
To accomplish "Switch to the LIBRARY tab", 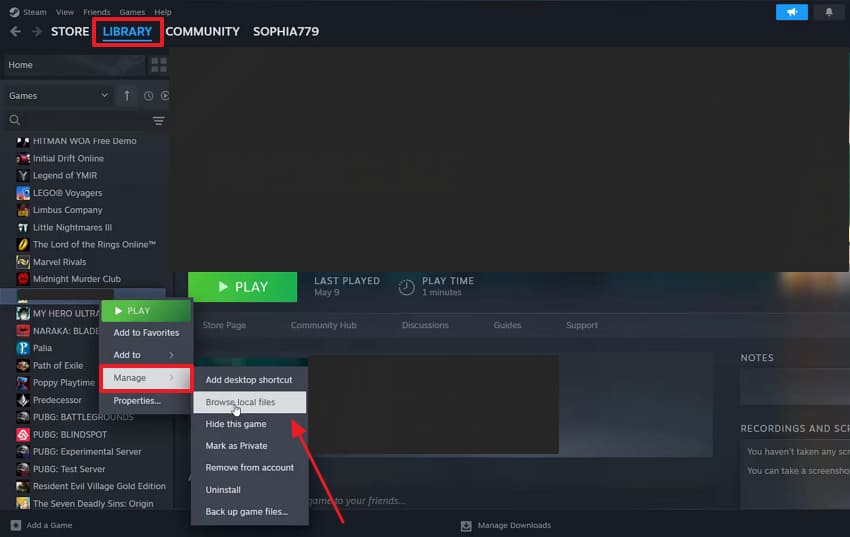I will 127,32.
